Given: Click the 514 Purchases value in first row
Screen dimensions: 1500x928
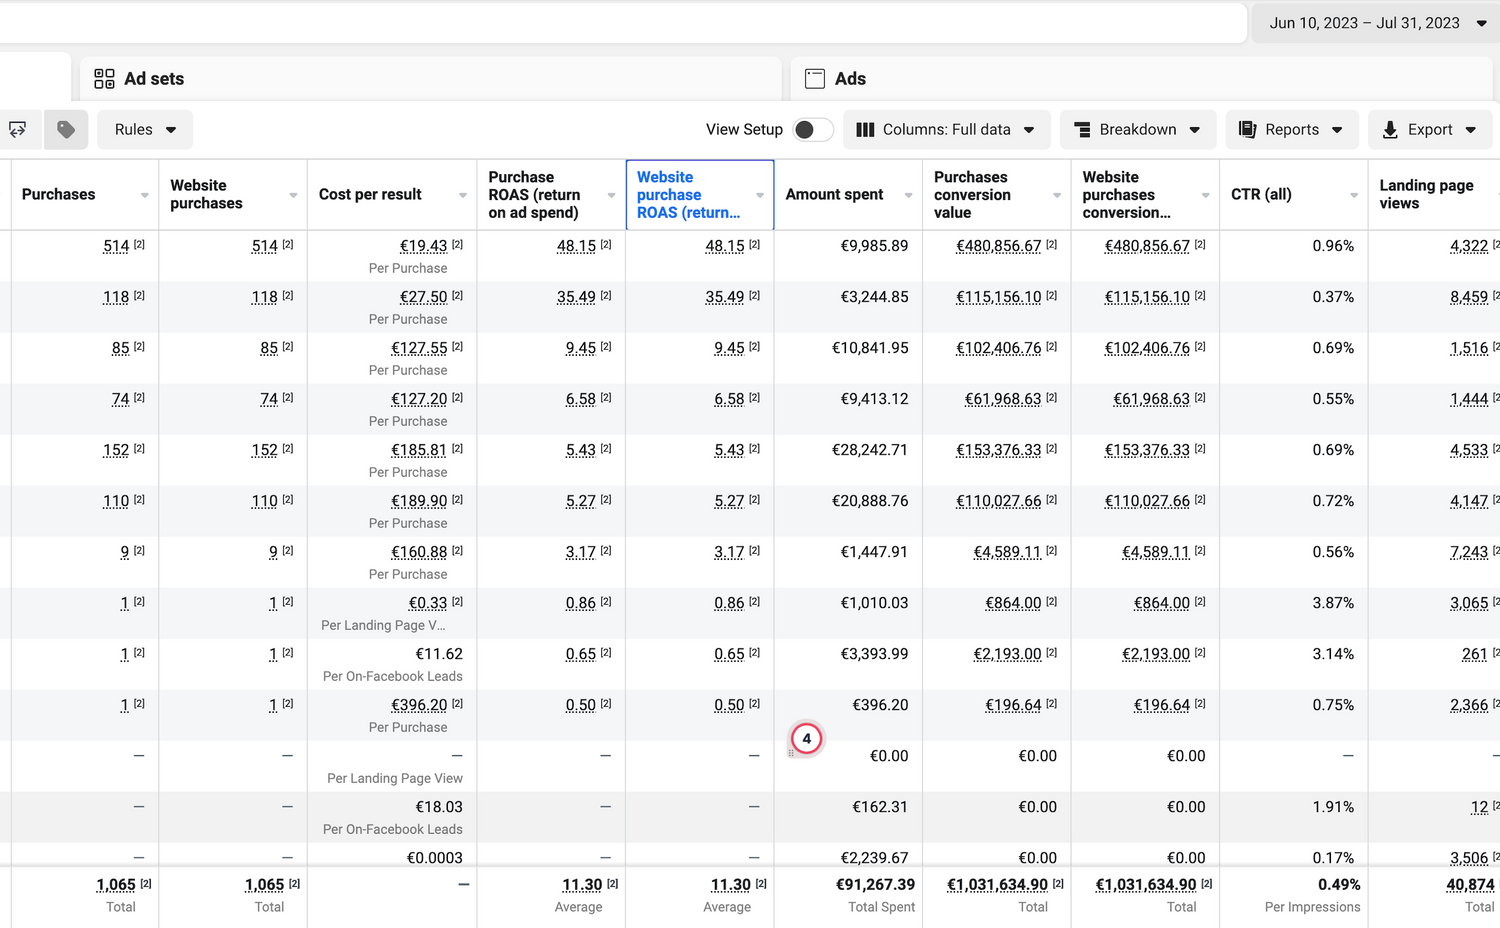Looking at the screenshot, I should pos(116,246).
